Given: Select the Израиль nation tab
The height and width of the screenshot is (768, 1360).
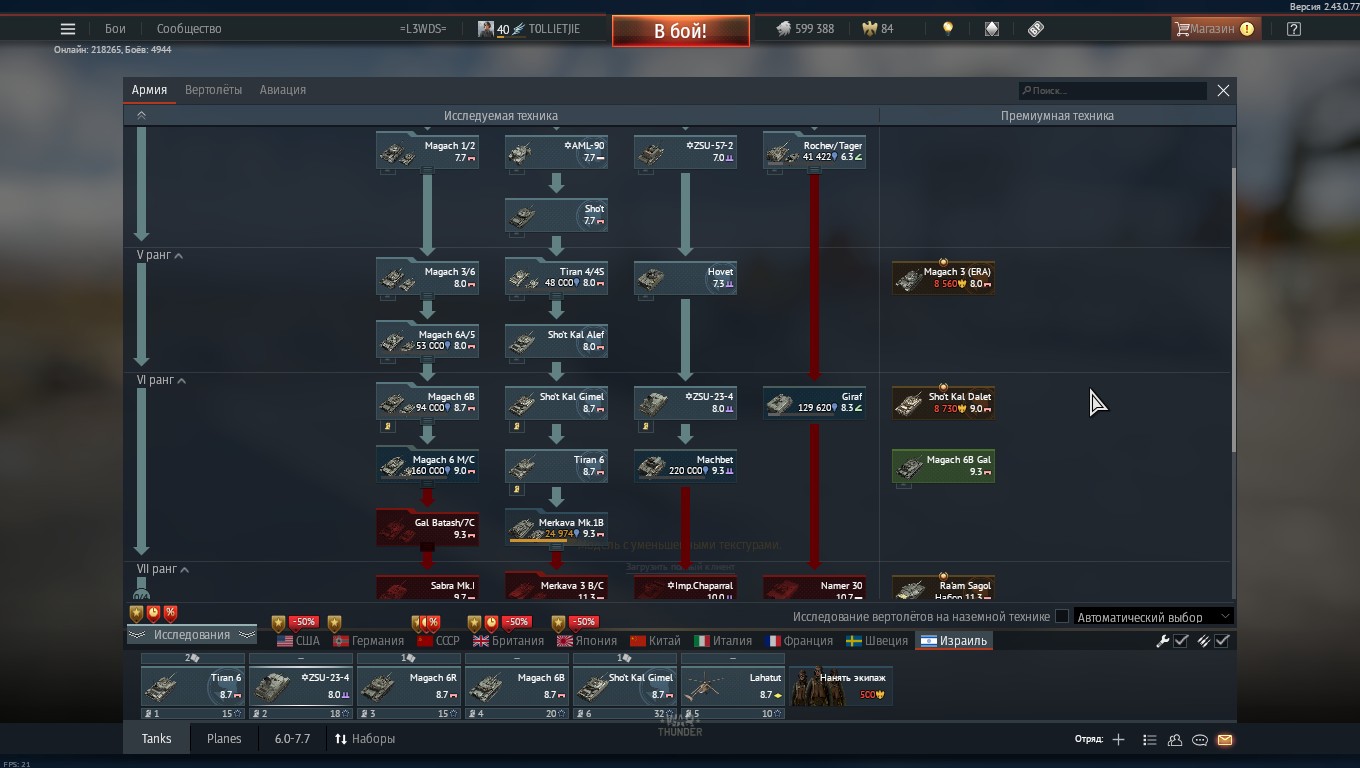Looking at the screenshot, I should (x=954, y=641).
